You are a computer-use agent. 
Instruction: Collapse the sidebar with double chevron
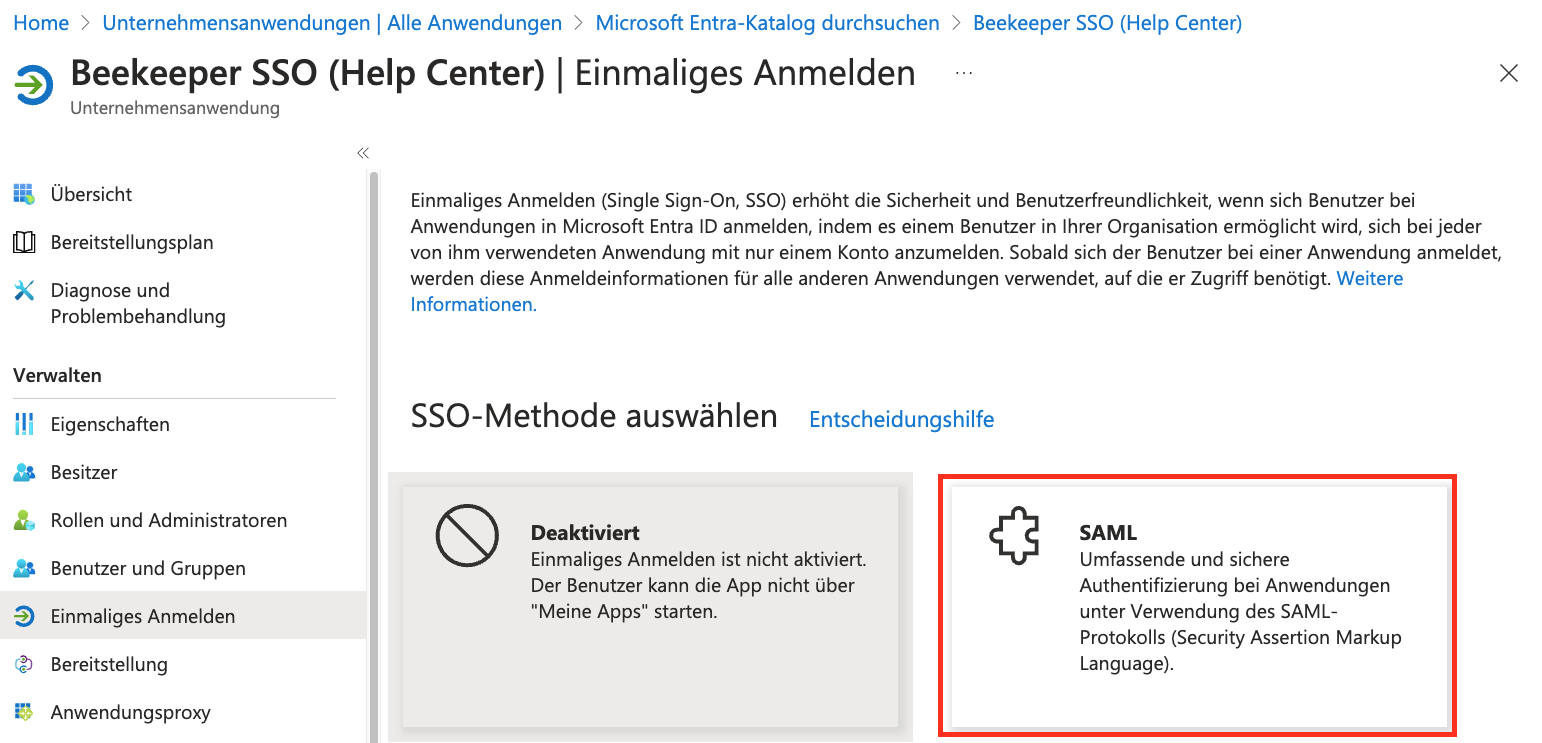363,153
